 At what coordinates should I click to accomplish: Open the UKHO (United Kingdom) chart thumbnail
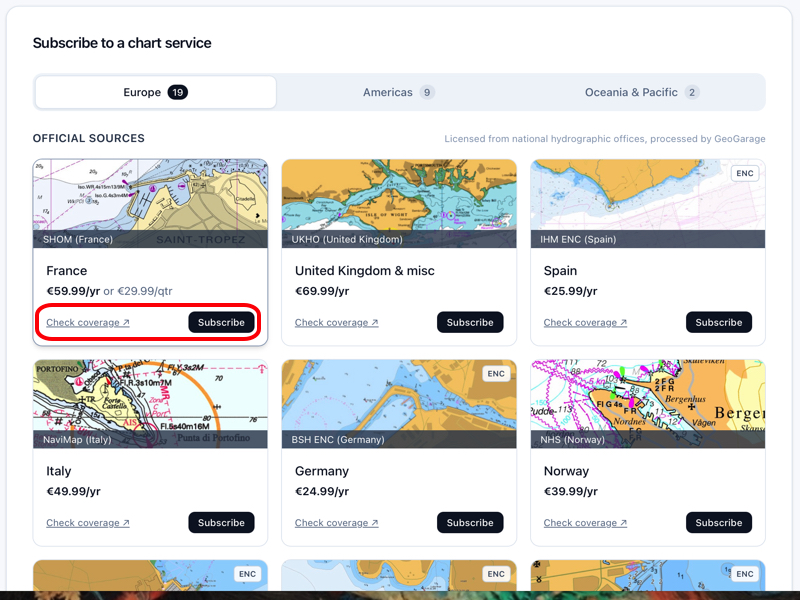coord(399,204)
